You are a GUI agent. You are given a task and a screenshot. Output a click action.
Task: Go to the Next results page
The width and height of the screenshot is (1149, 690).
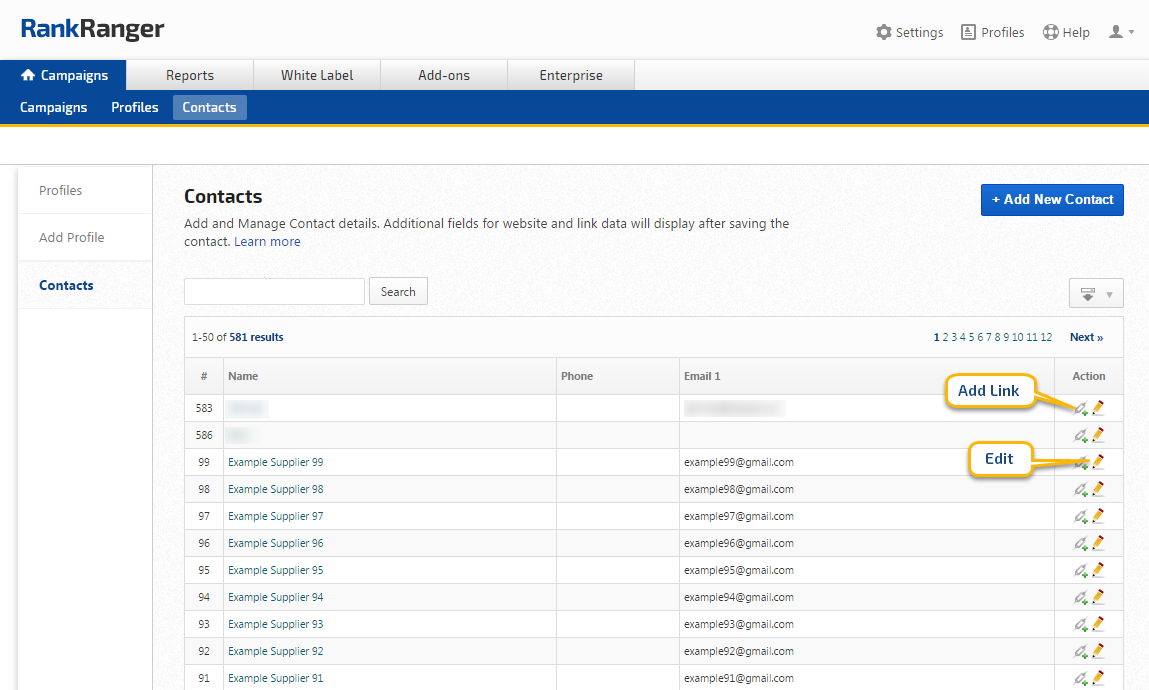tap(1086, 337)
